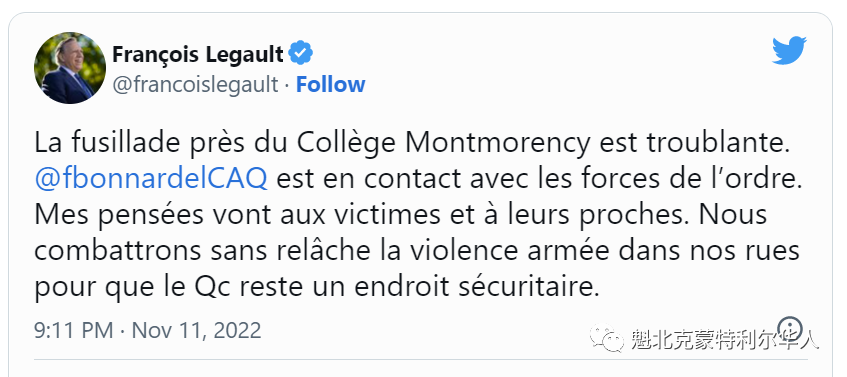Open François Legault's round profile photo

[70, 68]
